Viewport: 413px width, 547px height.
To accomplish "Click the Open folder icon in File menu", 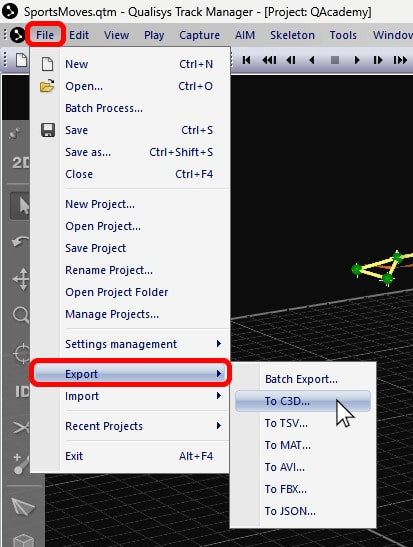I will tap(47, 86).
